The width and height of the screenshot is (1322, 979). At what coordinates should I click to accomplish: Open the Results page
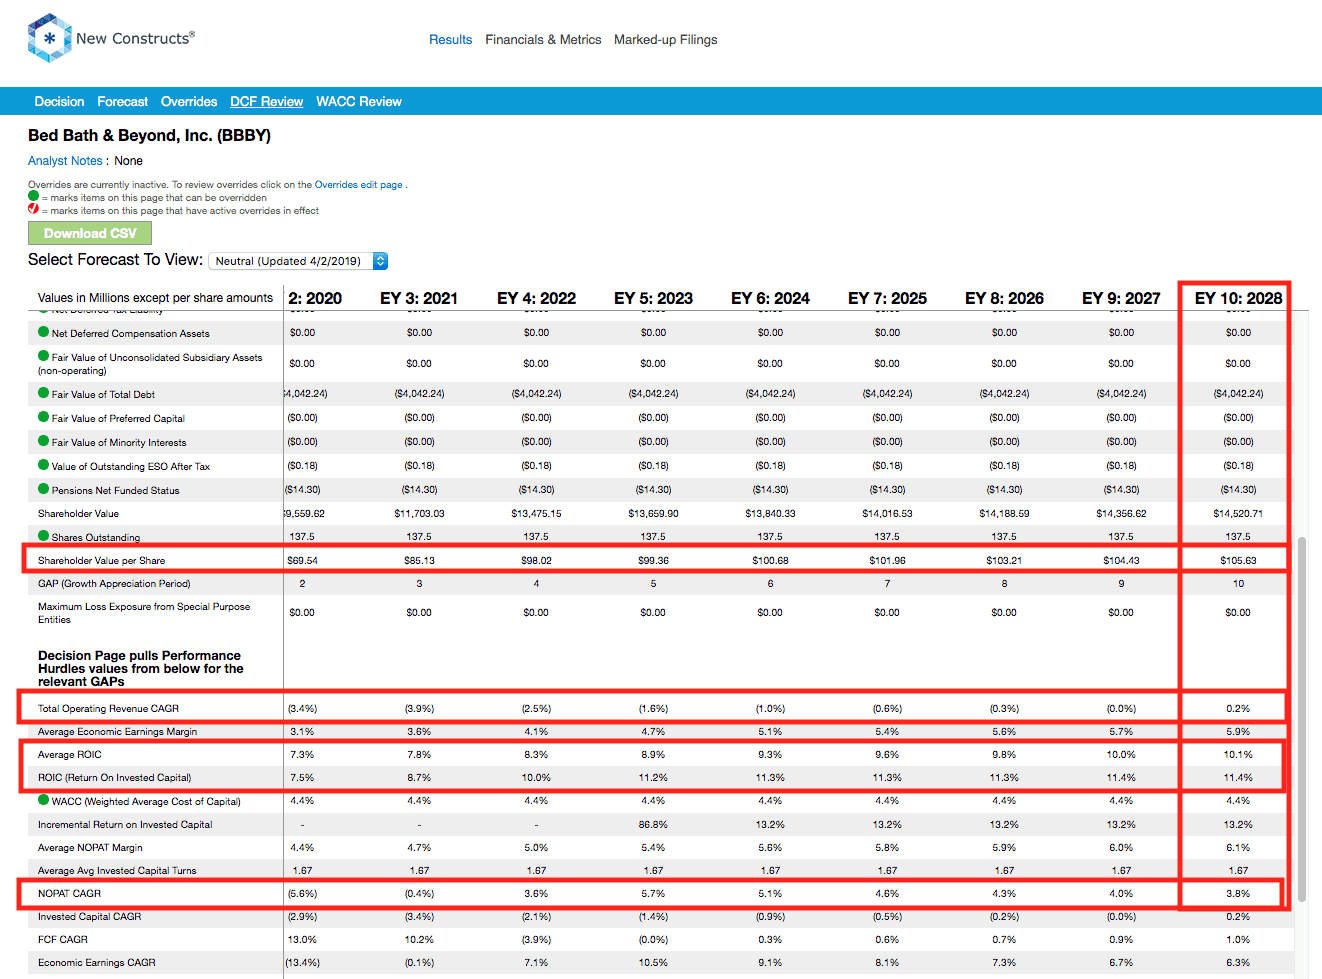pyautogui.click(x=450, y=40)
